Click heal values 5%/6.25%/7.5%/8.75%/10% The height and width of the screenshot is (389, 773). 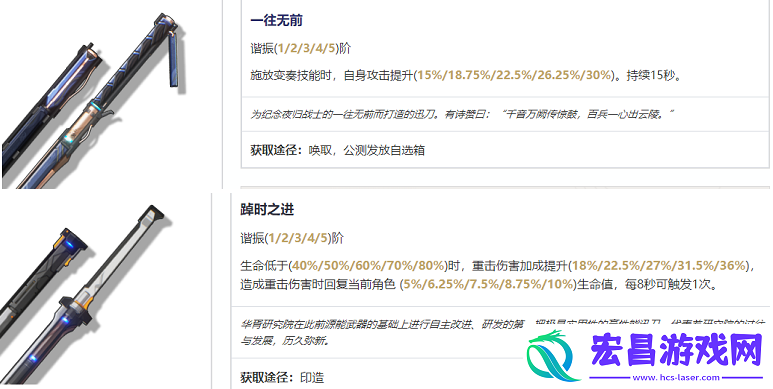(x=489, y=284)
